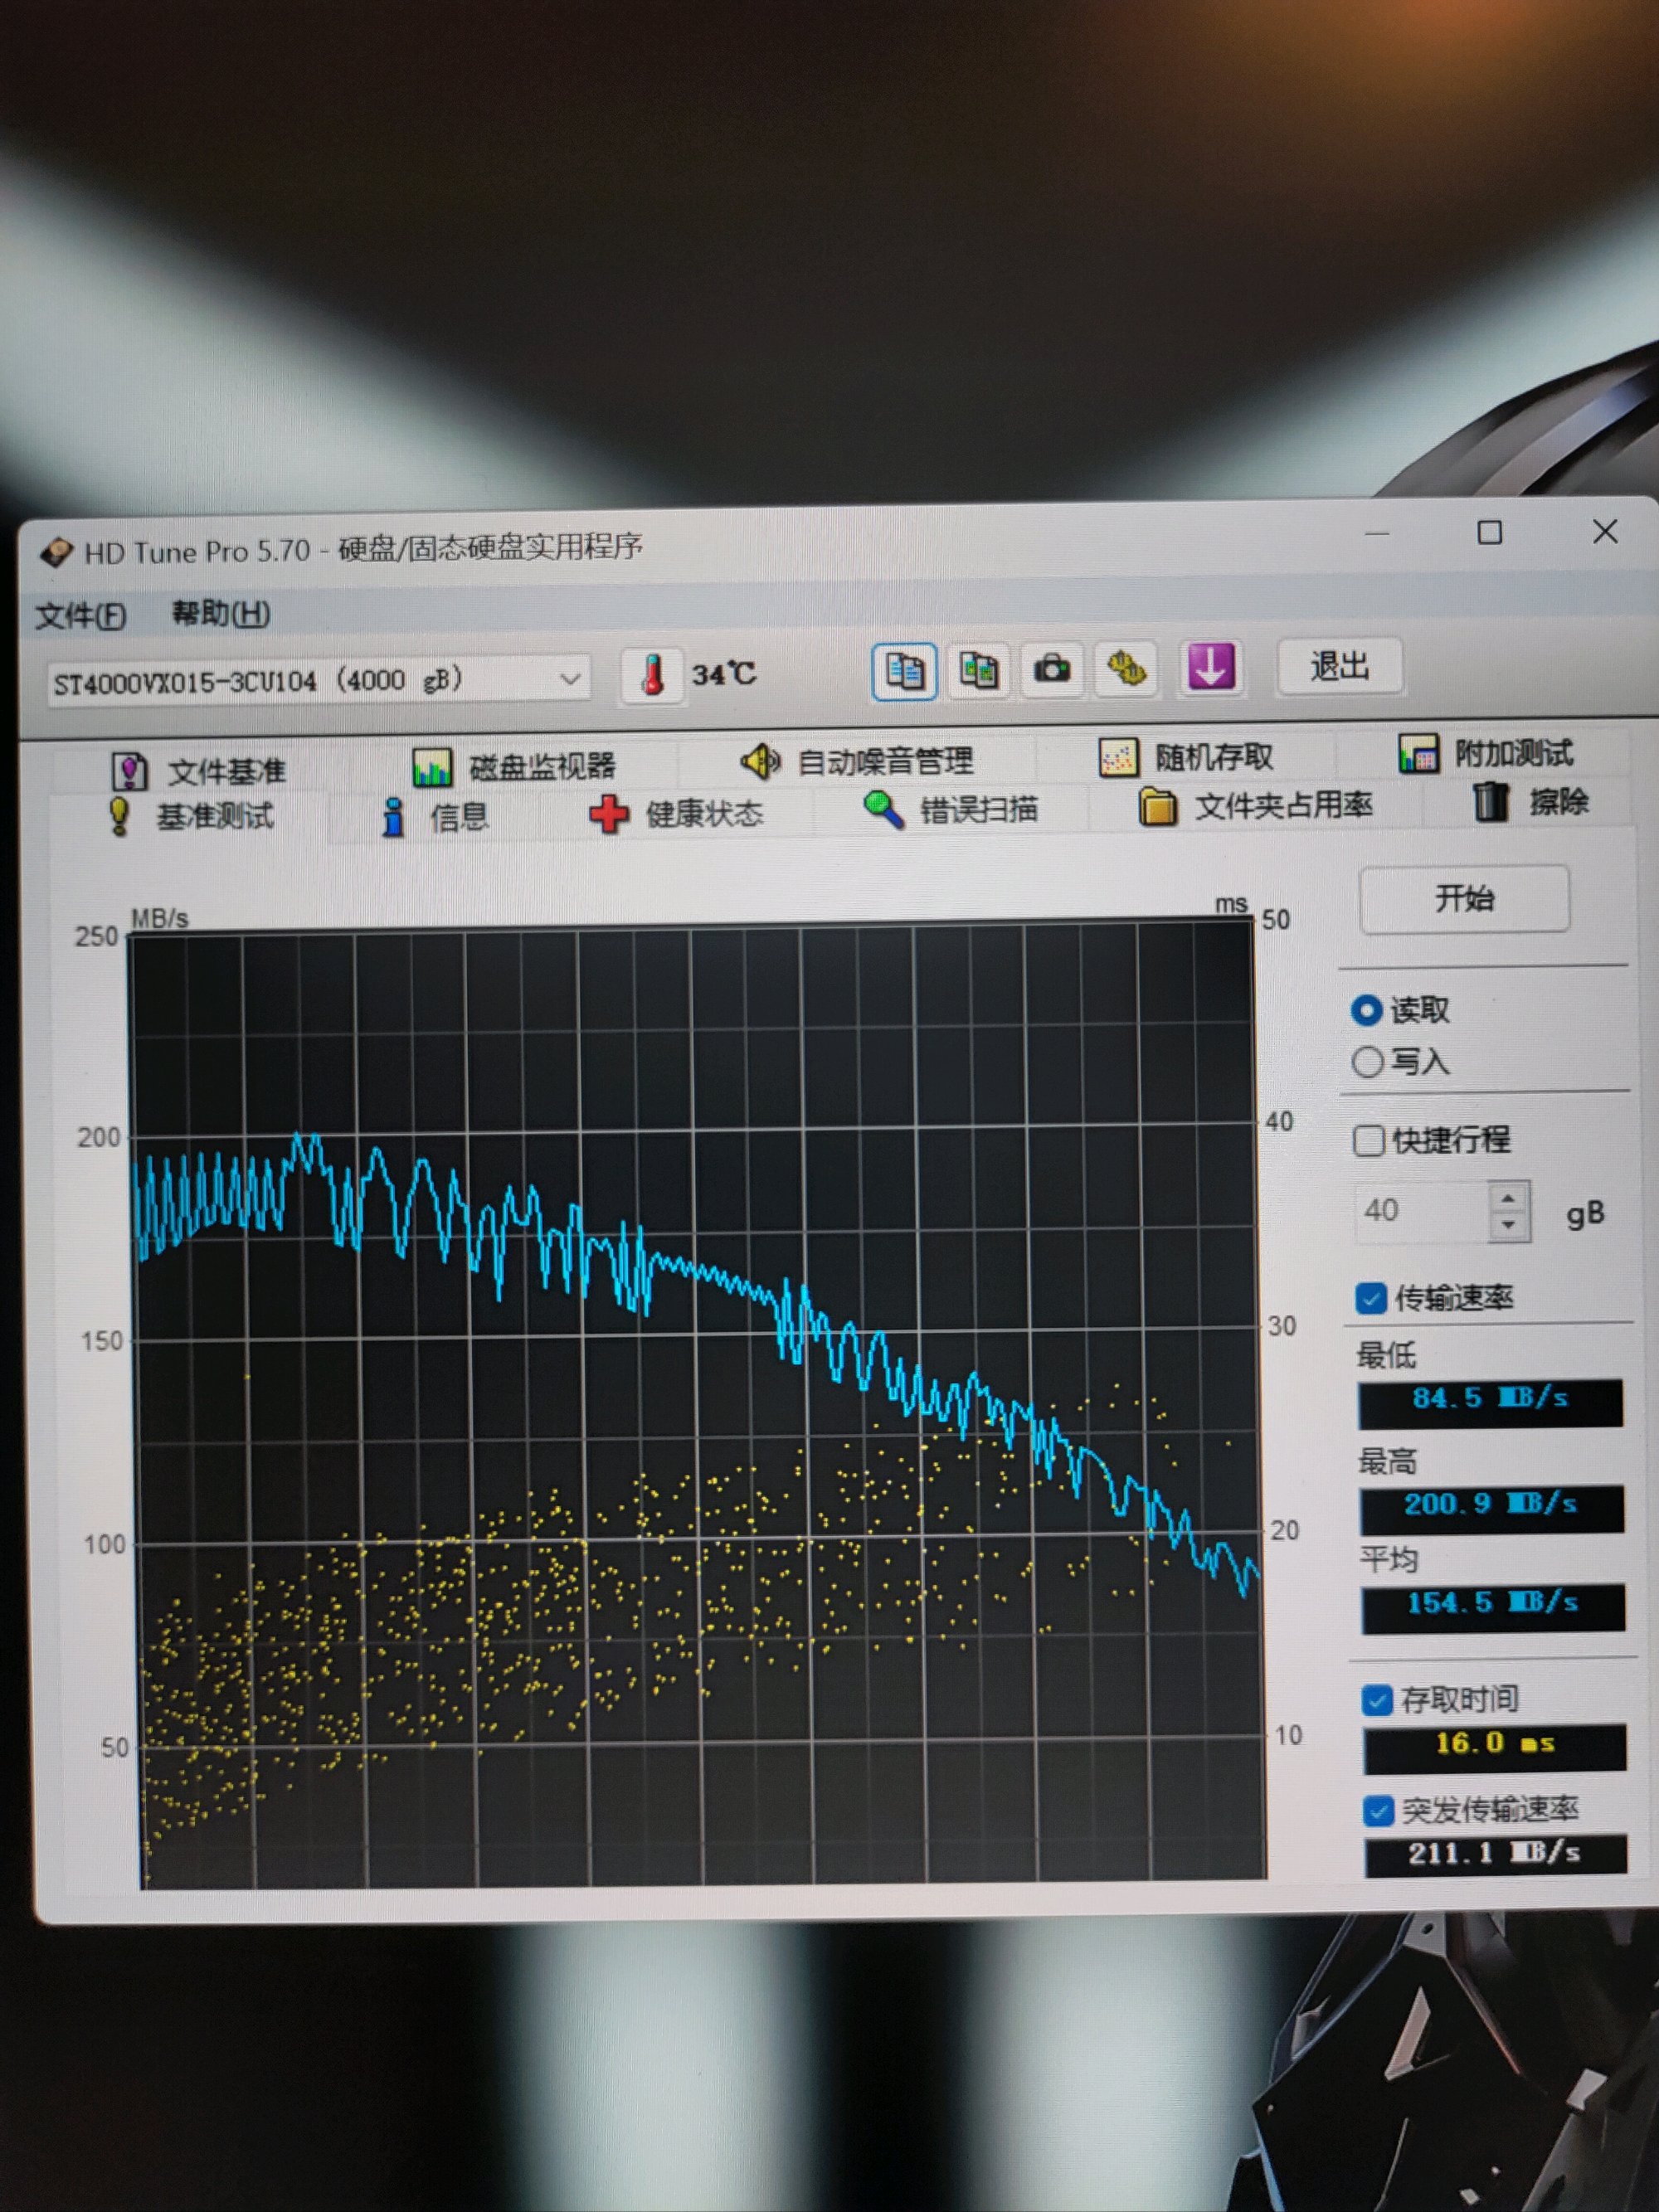This screenshot has height=2212, width=1659.
Task: Open the 磁盘监视器 tab
Action: click(514, 767)
